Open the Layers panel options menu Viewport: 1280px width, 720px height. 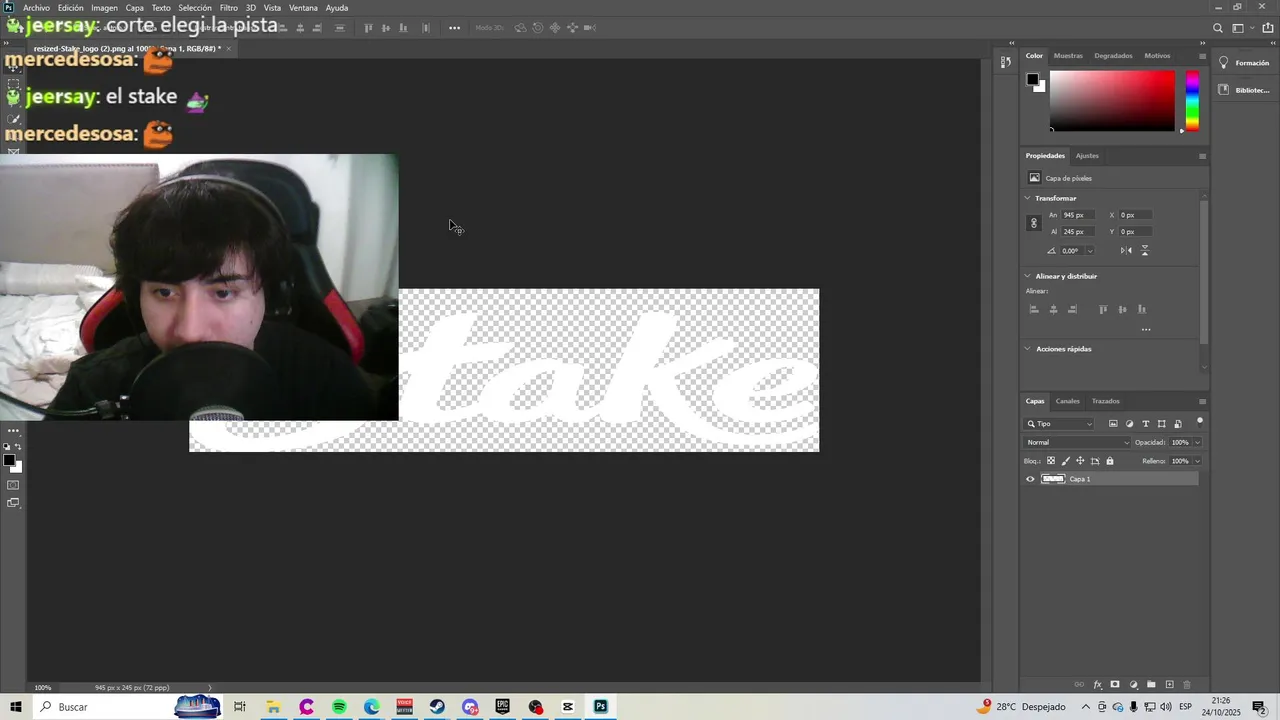tap(1202, 401)
